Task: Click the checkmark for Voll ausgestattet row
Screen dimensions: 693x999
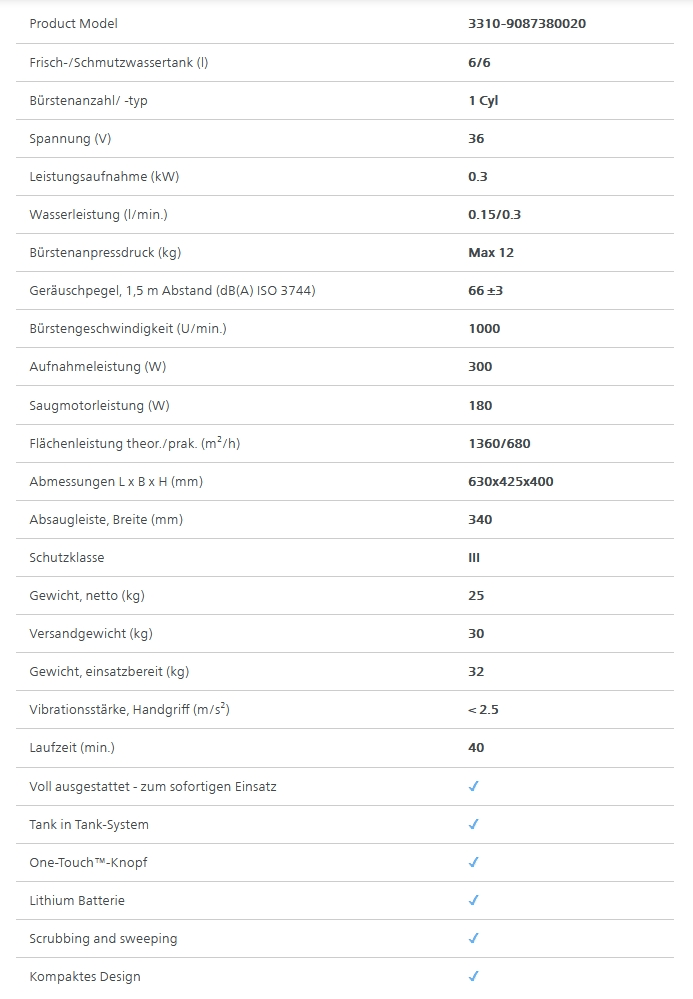Action: 474,786
